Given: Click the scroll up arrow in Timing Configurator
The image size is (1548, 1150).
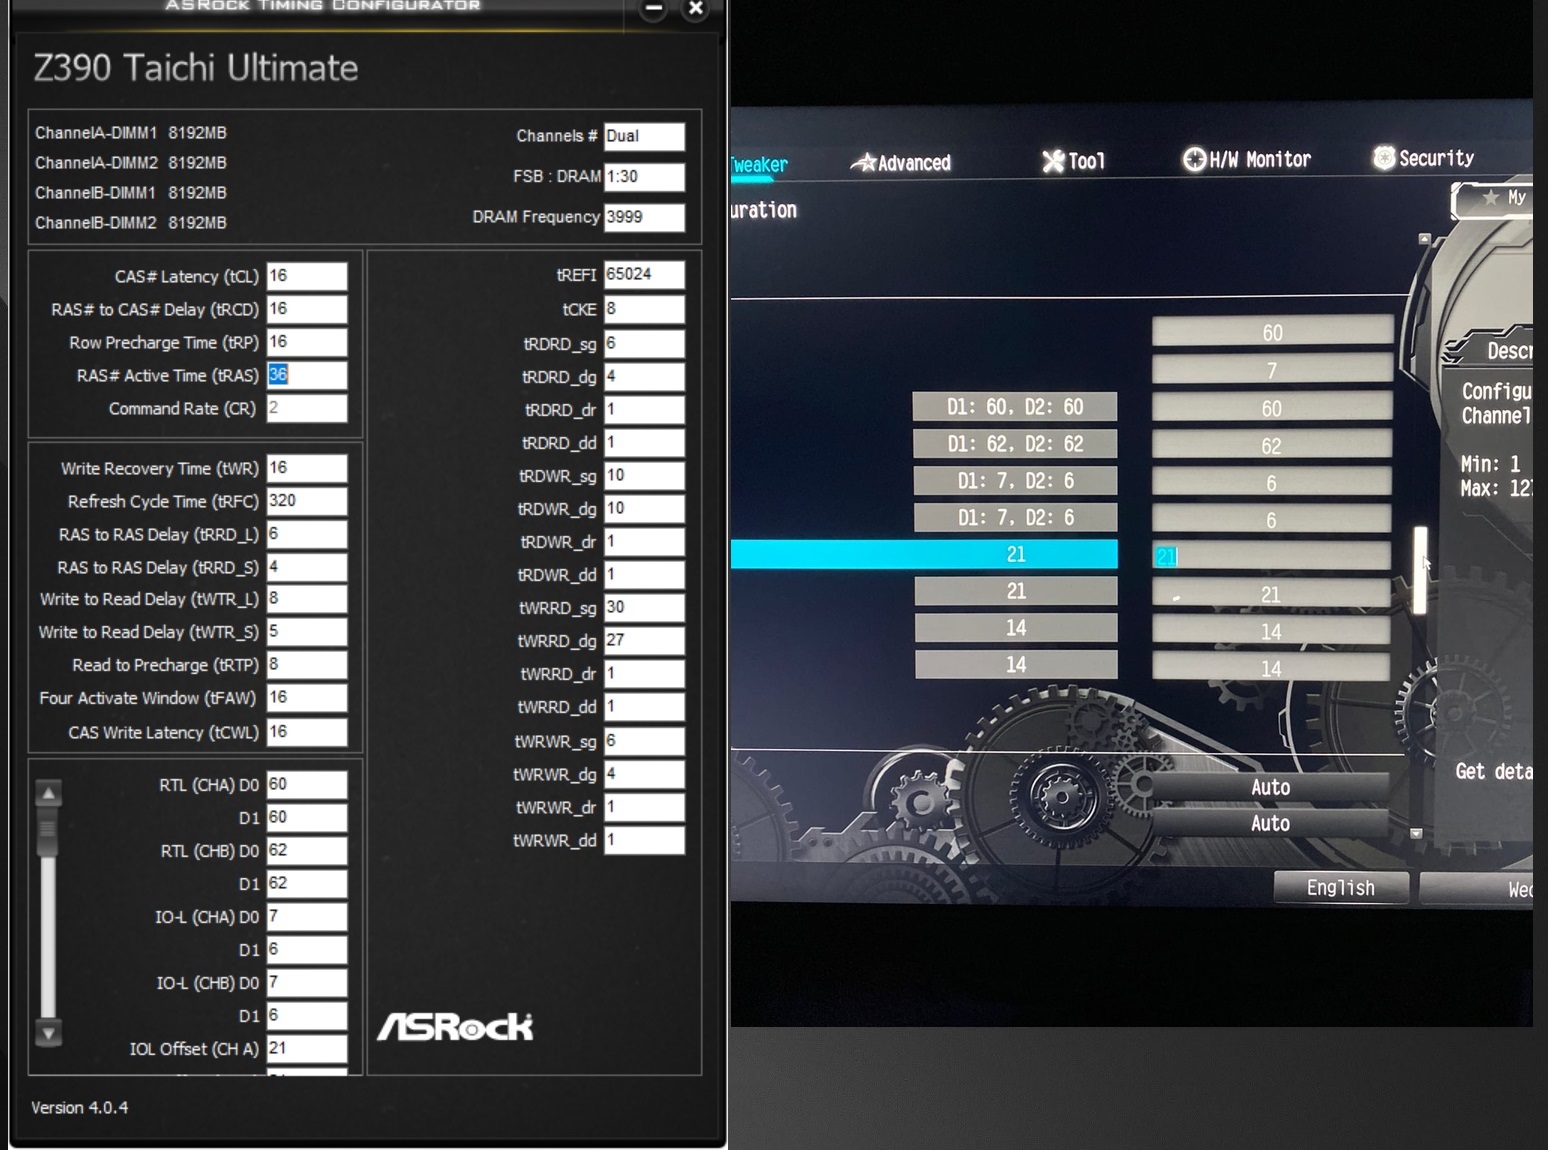Looking at the screenshot, I should pos(48,794).
